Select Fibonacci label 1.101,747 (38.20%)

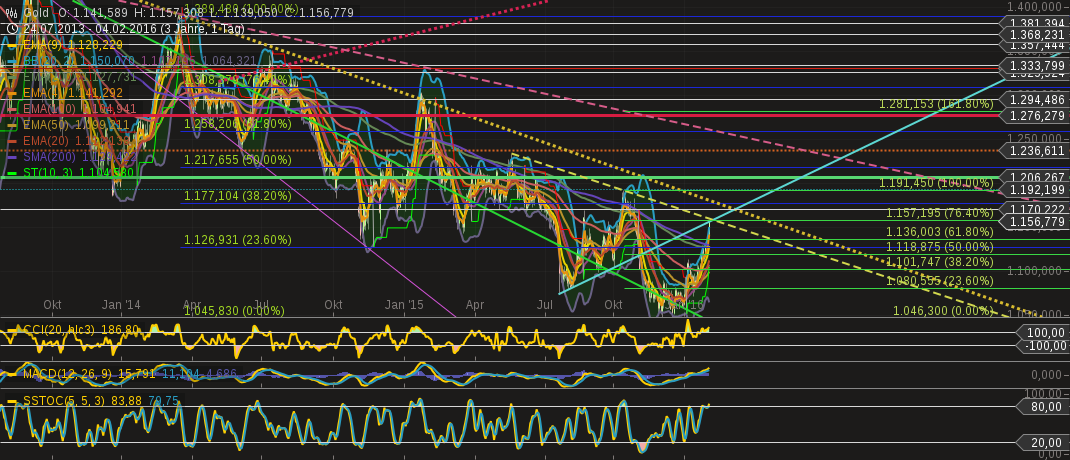coord(940,262)
